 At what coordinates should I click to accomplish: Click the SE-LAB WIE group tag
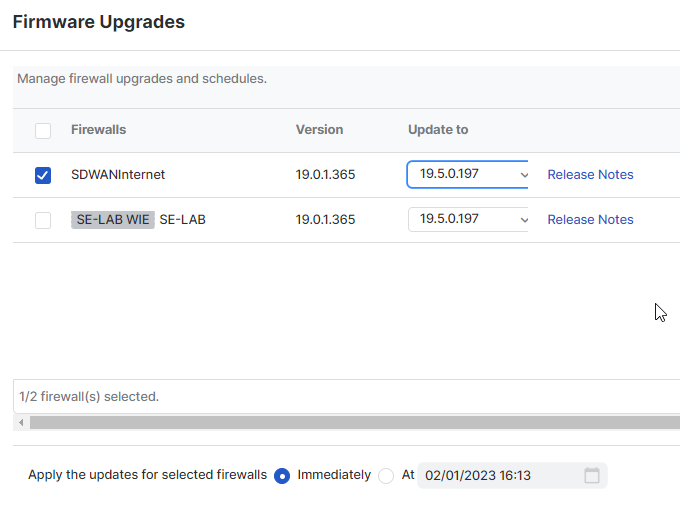(112, 220)
